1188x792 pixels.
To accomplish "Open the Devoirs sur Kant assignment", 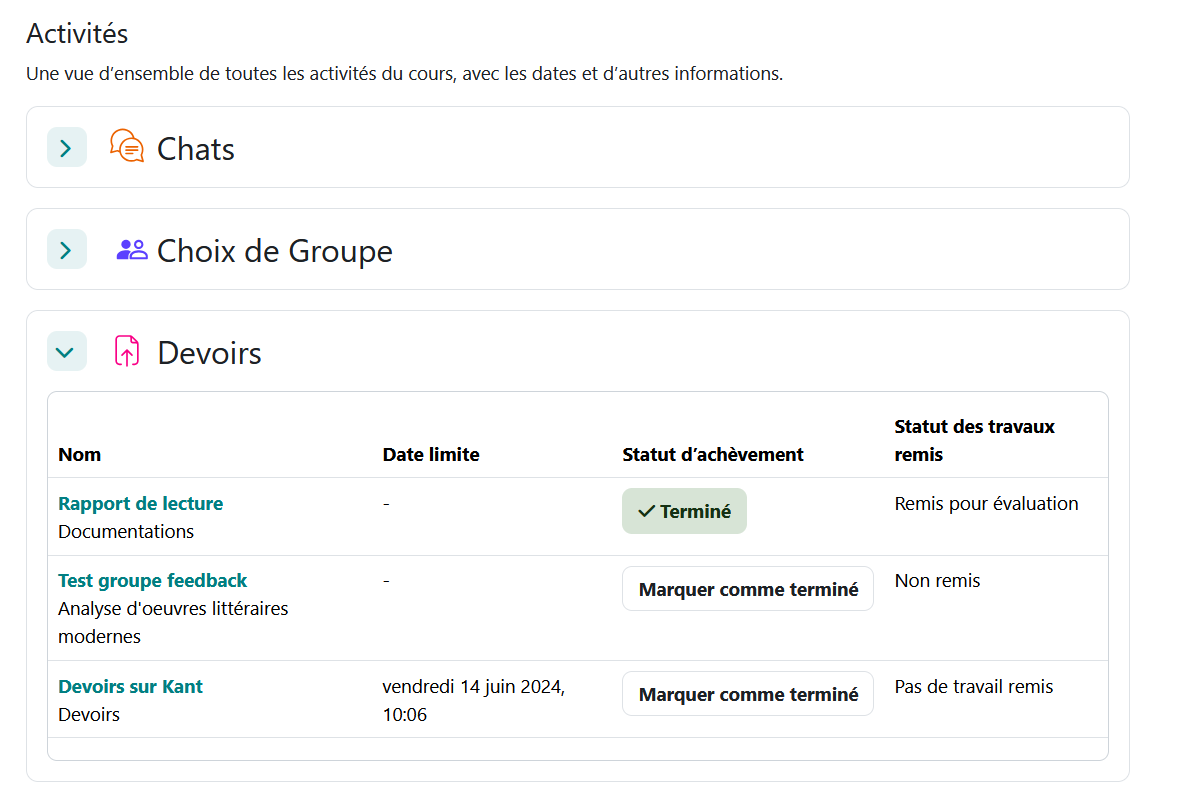I will (130, 687).
